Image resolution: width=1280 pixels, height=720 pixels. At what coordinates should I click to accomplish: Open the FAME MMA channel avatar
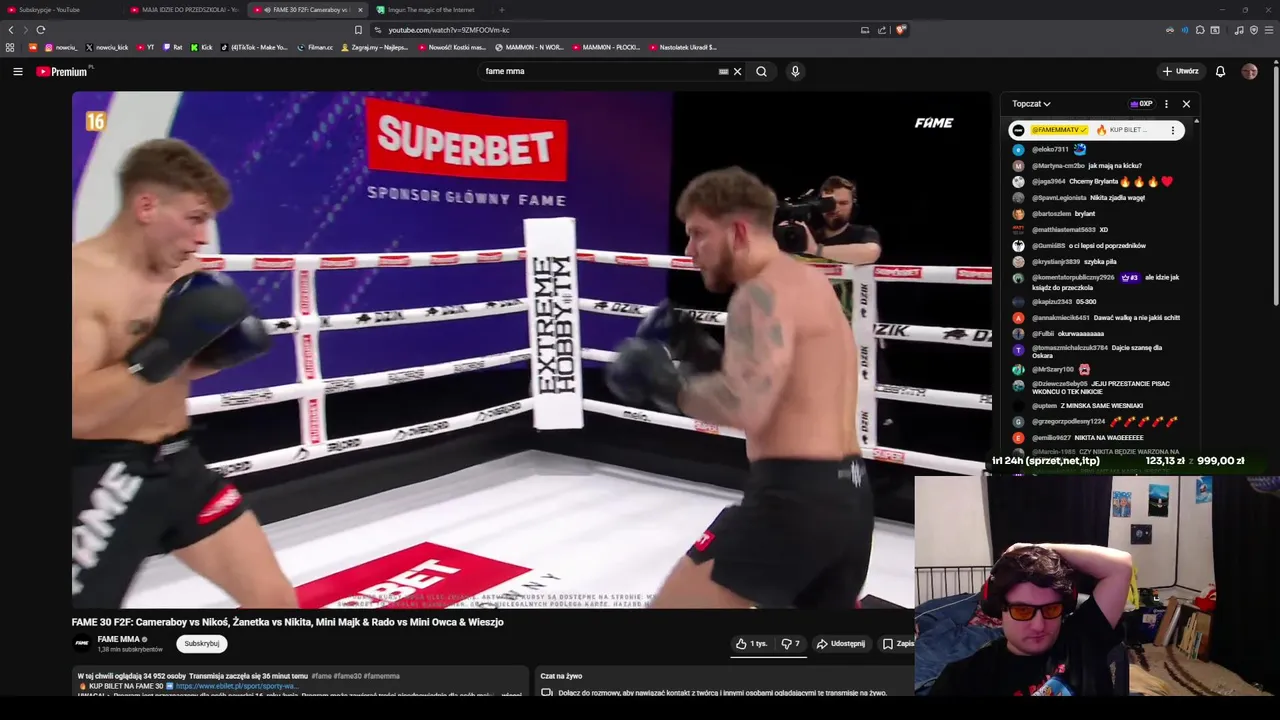coord(82,644)
